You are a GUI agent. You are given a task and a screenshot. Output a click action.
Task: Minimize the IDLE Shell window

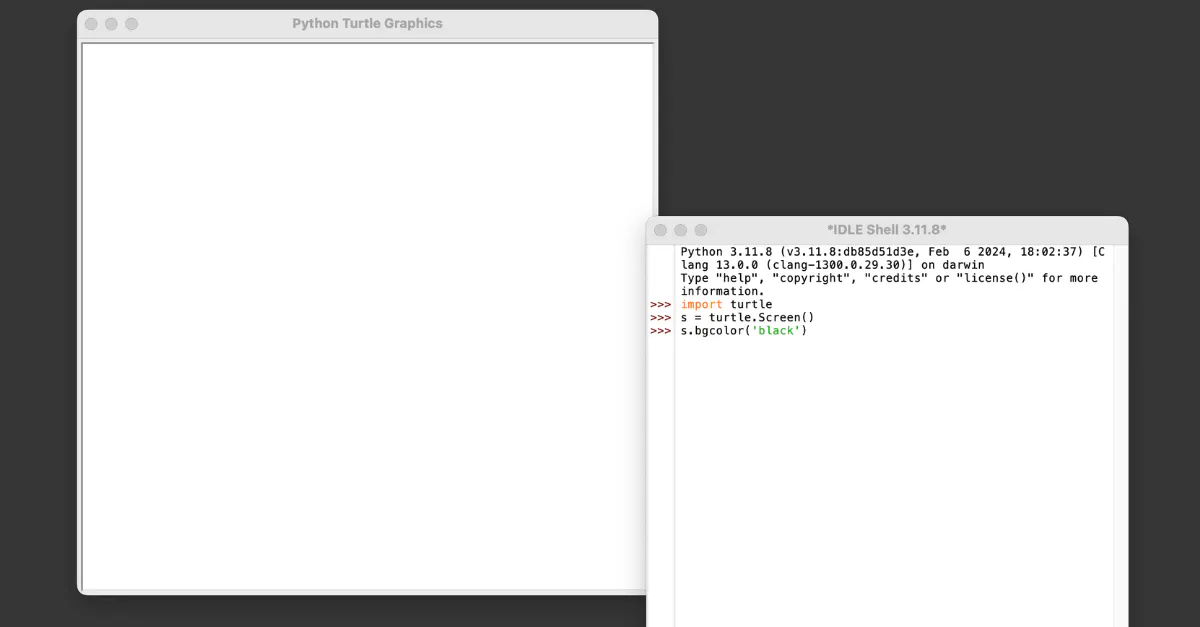click(681, 230)
